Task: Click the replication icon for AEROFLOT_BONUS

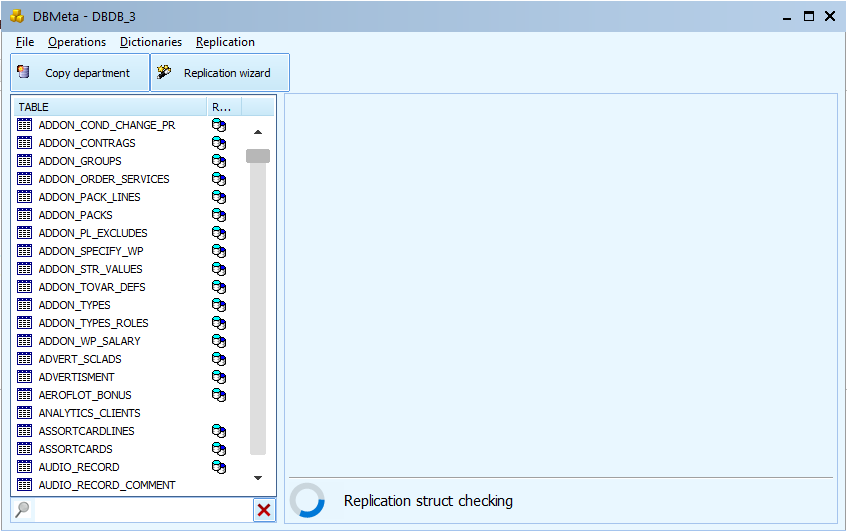Action: pos(219,395)
